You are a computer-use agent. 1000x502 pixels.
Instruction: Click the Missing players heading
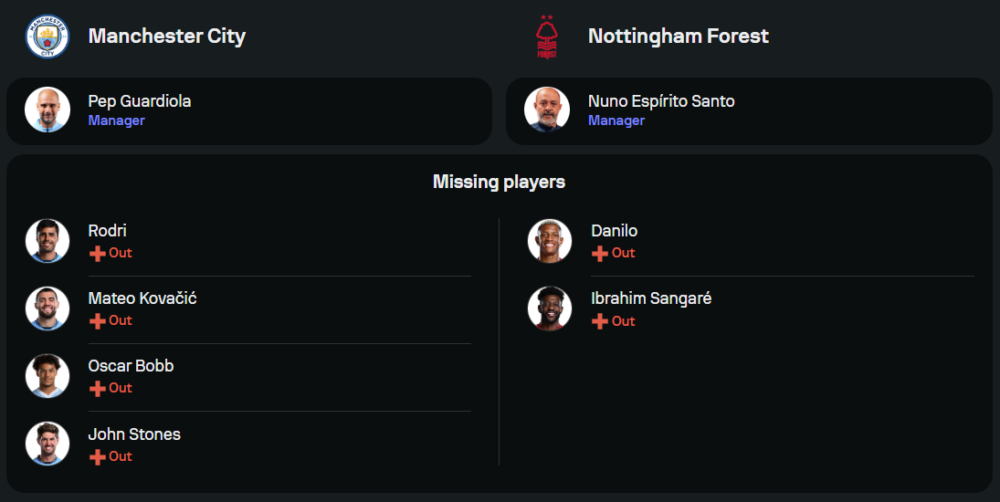499,182
